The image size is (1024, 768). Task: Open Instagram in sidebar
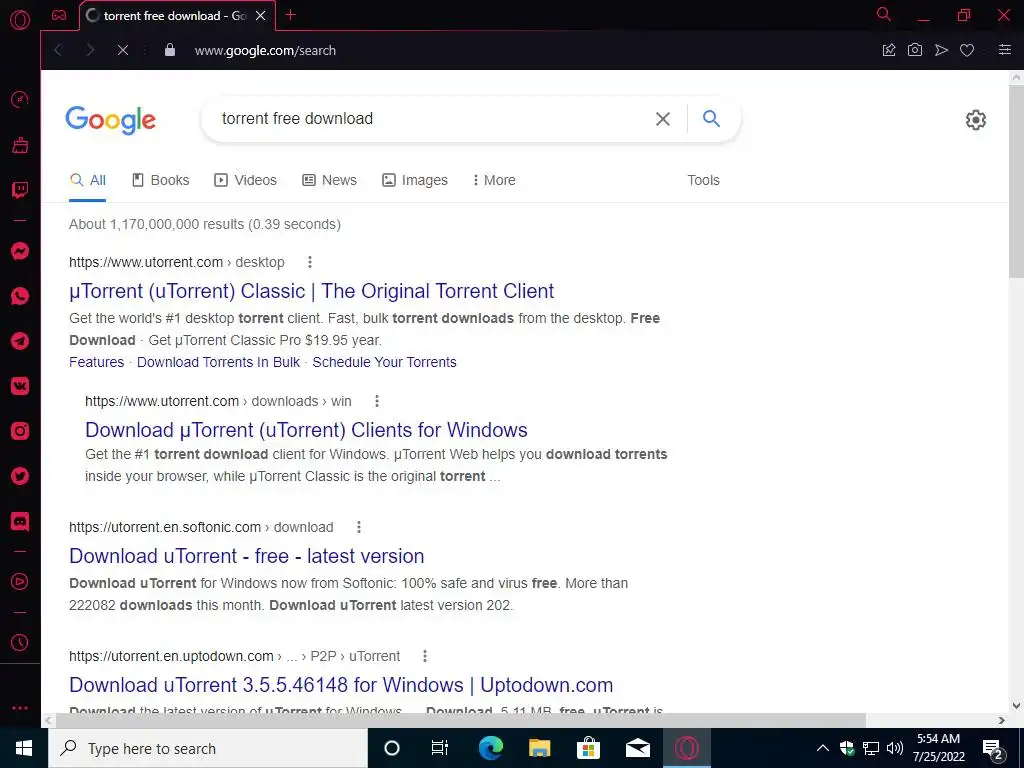[x=20, y=431]
